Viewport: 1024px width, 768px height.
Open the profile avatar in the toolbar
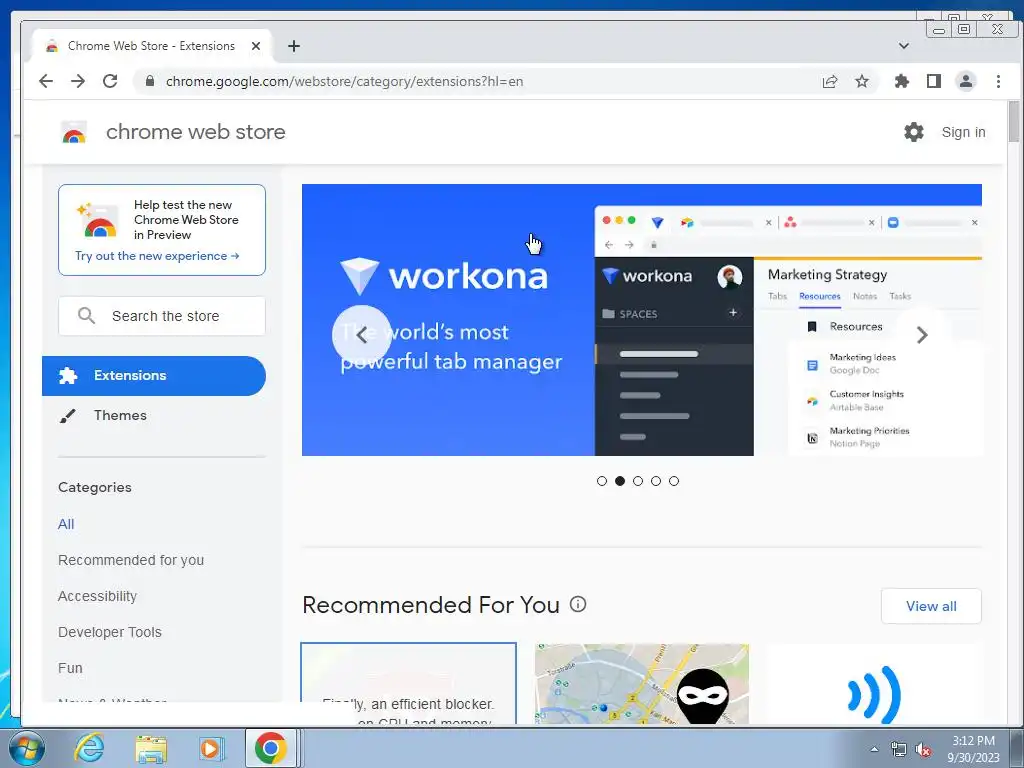pyautogui.click(x=966, y=81)
